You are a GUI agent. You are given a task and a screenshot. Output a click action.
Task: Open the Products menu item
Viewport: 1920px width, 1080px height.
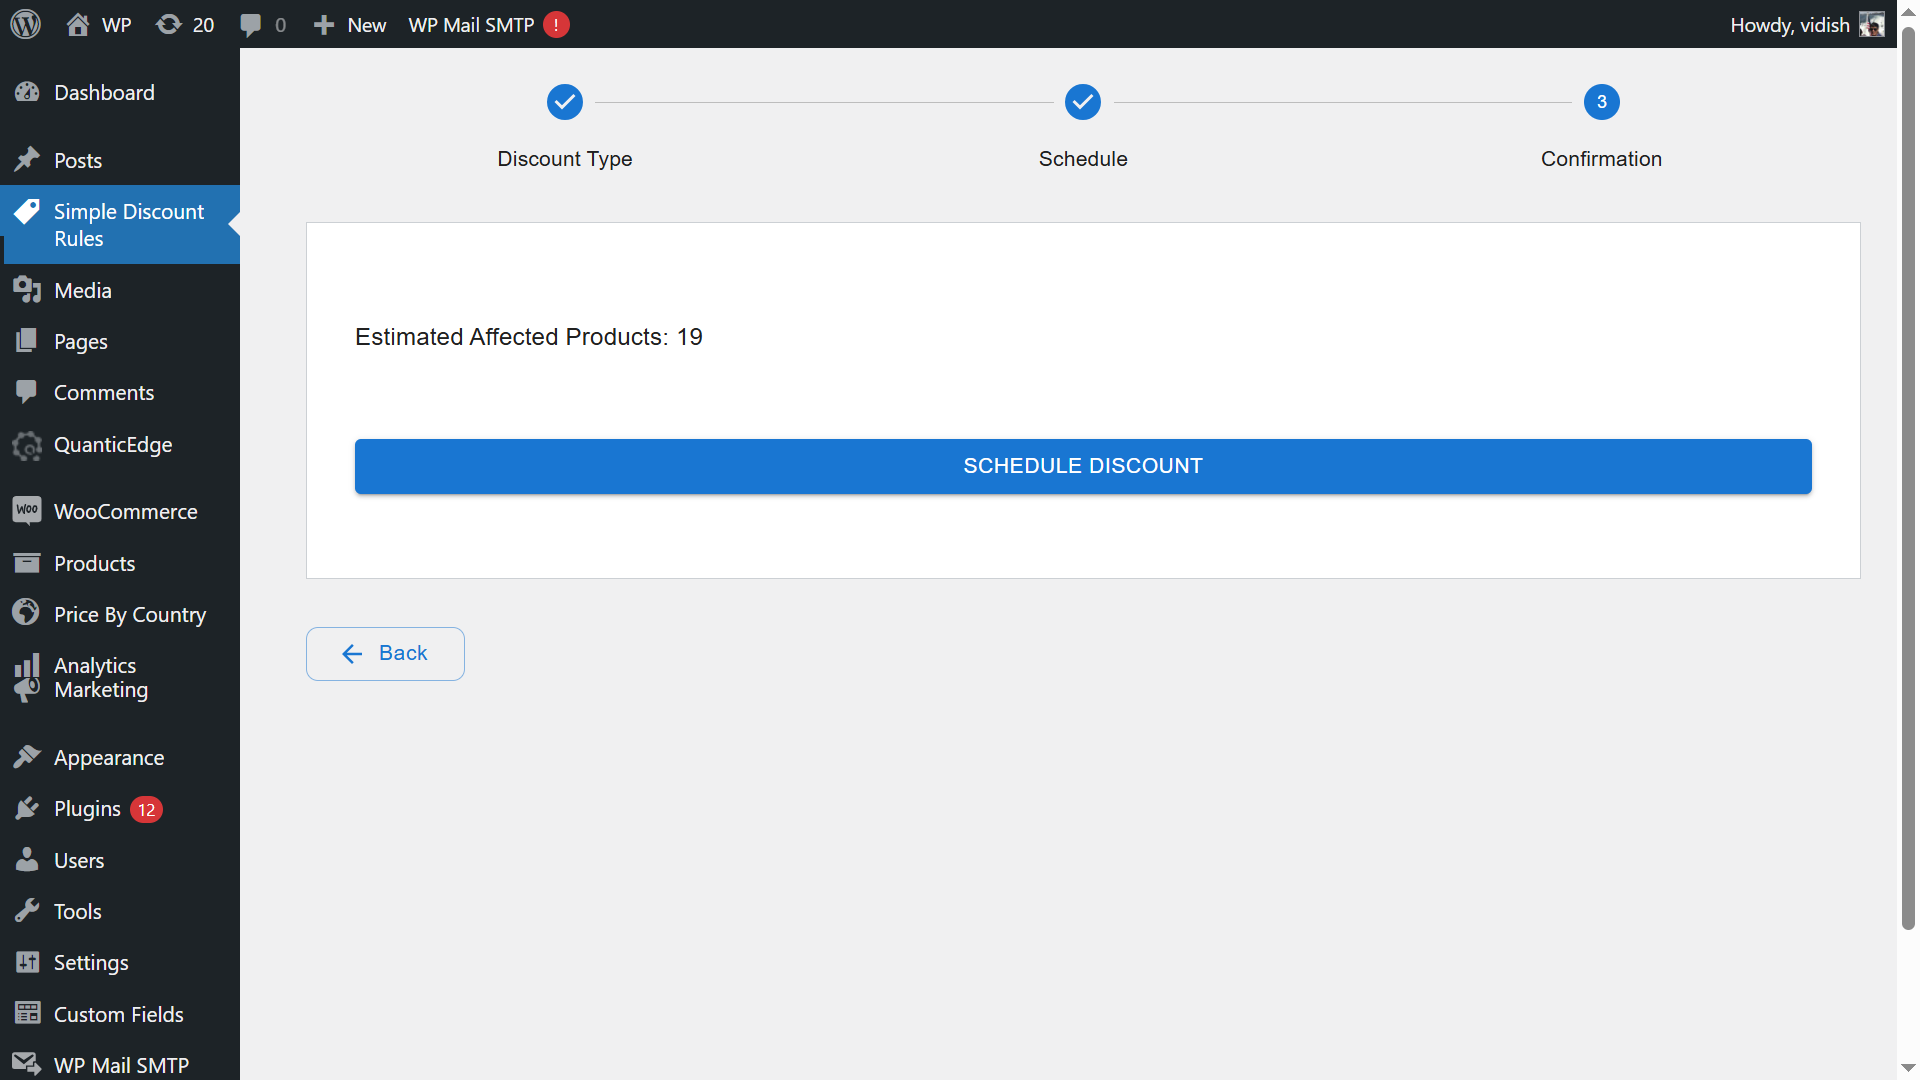pyautogui.click(x=94, y=564)
